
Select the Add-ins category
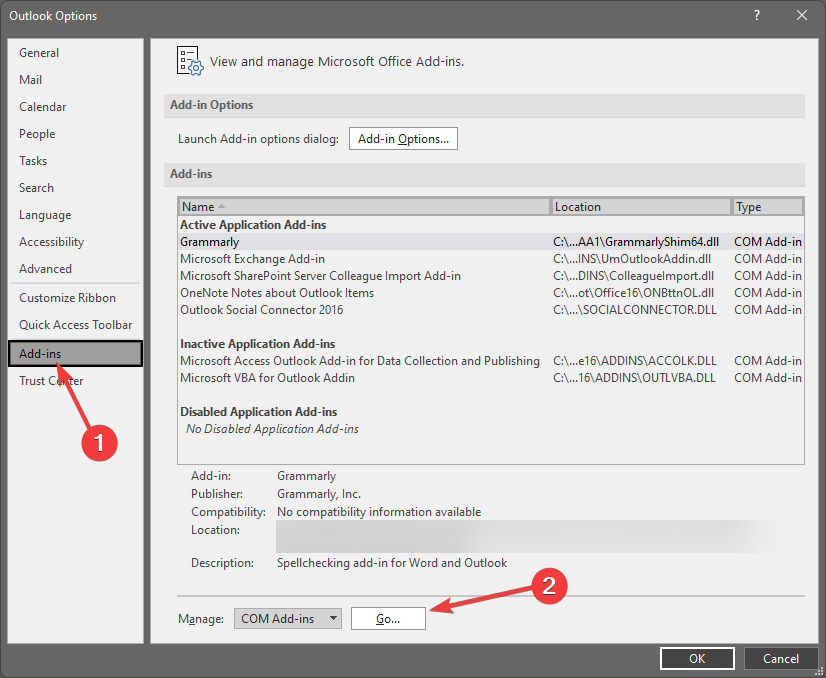click(x=75, y=353)
